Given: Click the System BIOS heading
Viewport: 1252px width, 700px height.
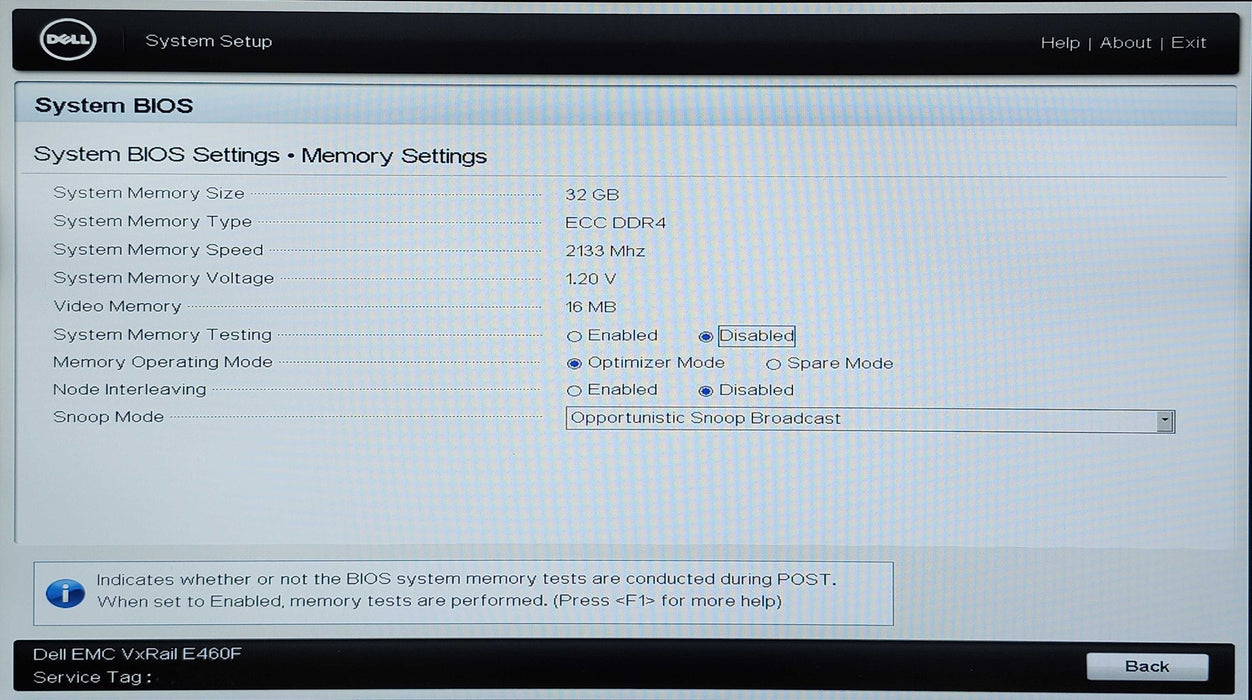Looking at the screenshot, I should [x=114, y=106].
